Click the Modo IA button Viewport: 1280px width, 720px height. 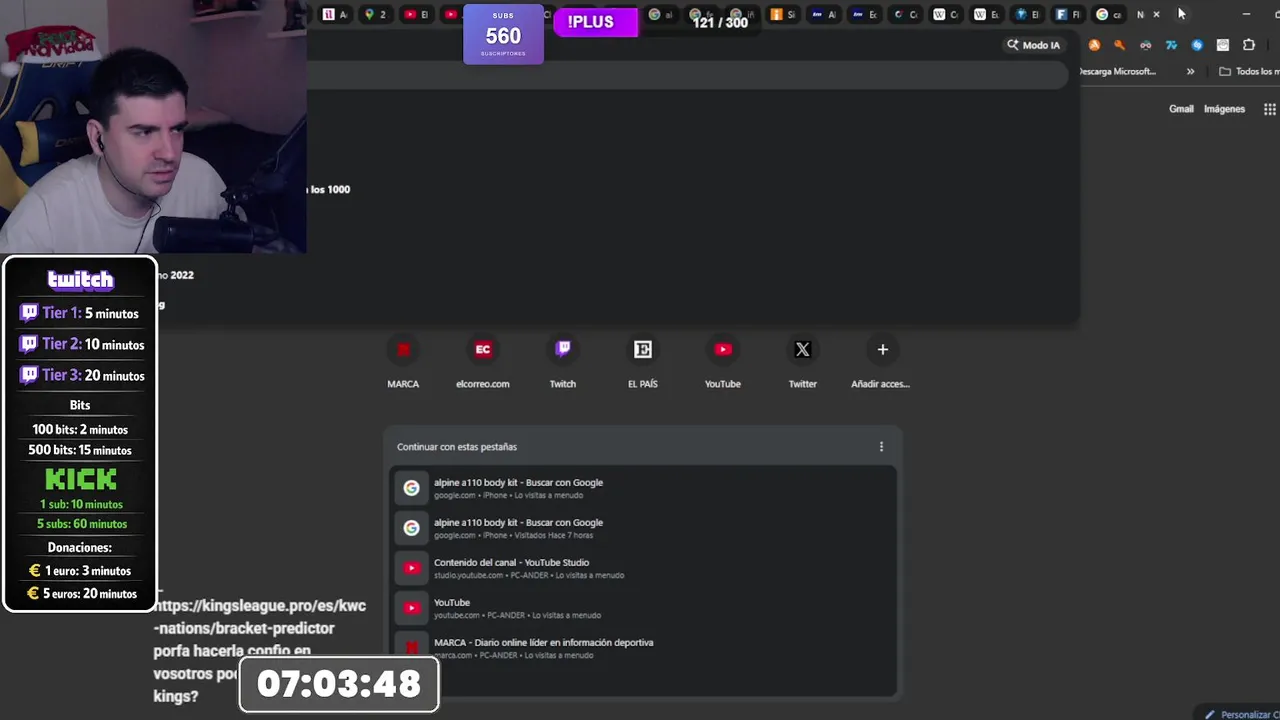(x=1033, y=45)
